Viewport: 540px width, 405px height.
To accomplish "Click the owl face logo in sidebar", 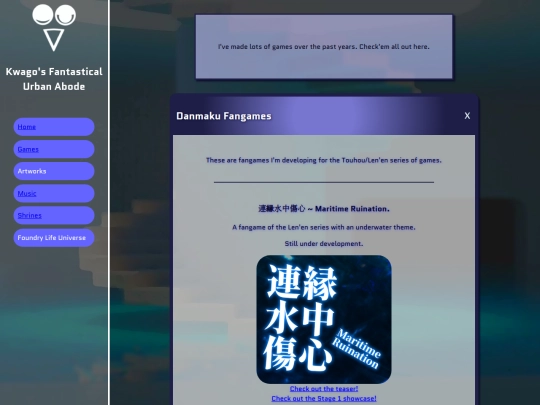I will click(54, 28).
